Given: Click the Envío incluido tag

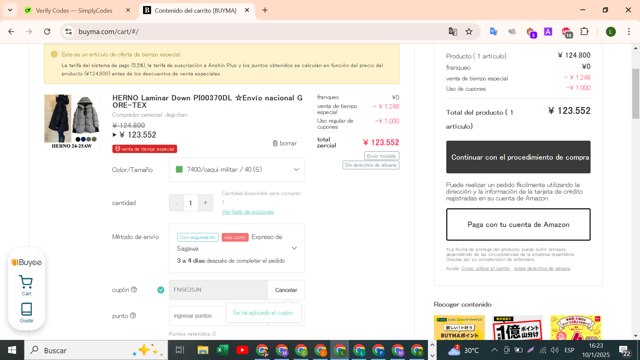Looking at the screenshot, I should point(382,156).
